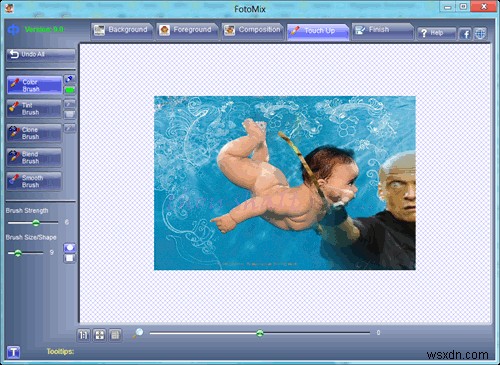Select the square brush shape
Image resolution: width=500 pixels, height=365 pixels.
point(70,258)
